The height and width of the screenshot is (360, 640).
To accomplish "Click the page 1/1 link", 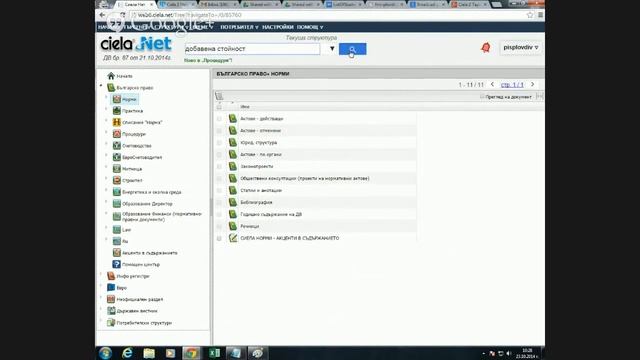I will pyautogui.click(x=512, y=84).
